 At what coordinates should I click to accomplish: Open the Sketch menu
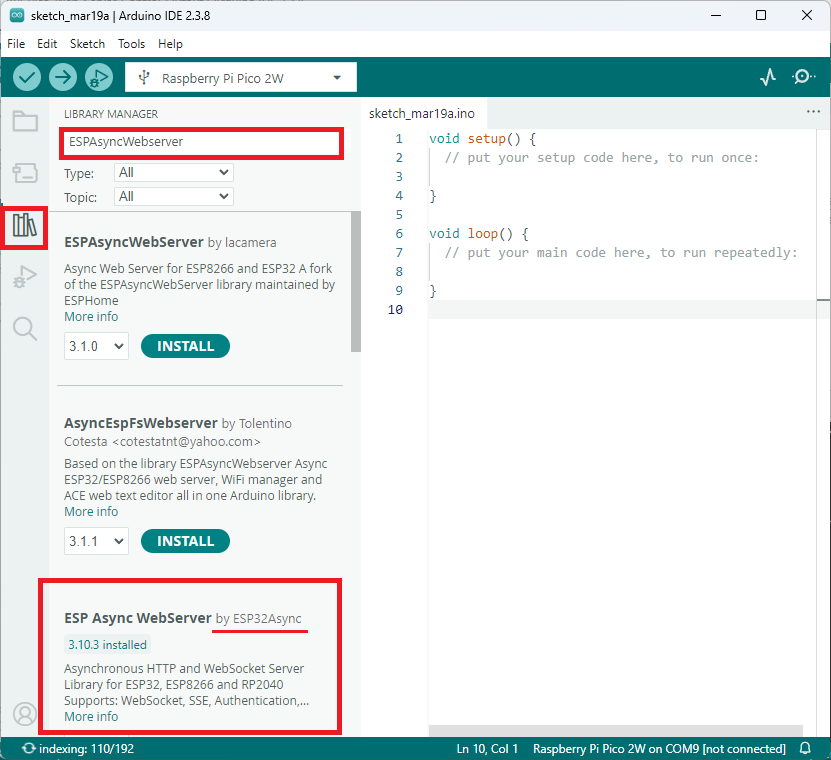tap(87, 44)
